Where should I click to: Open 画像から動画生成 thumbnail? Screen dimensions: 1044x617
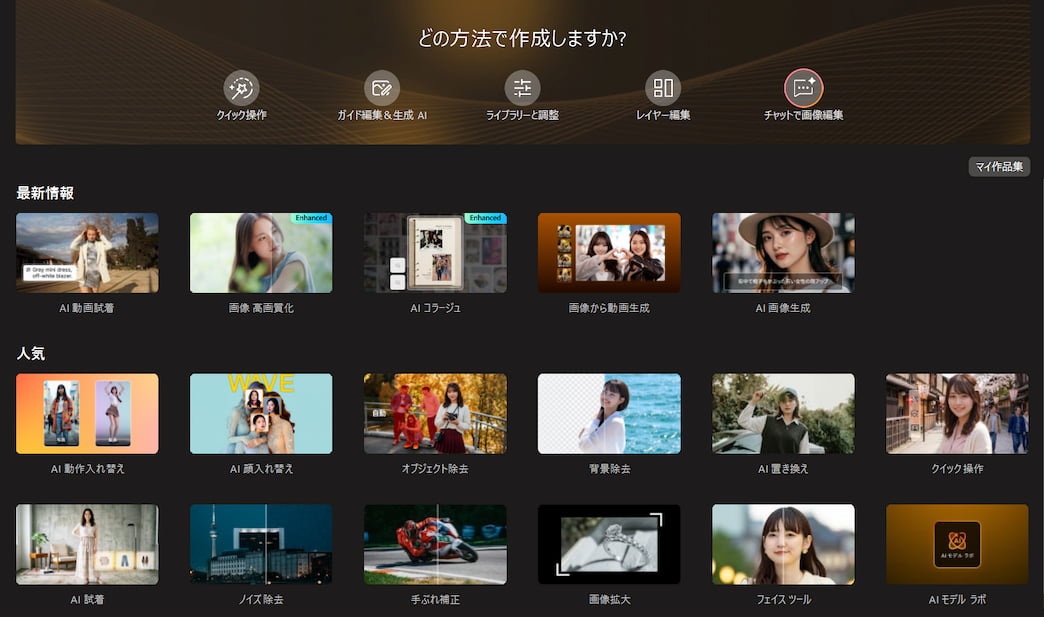click(x=609, y=253)
